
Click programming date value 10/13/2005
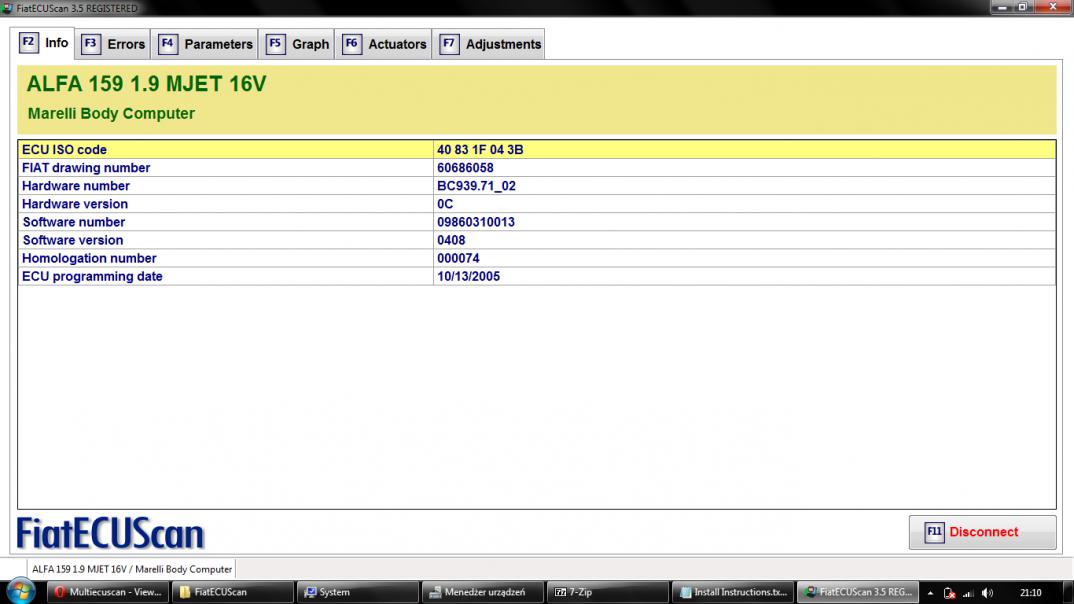point(469,277)
